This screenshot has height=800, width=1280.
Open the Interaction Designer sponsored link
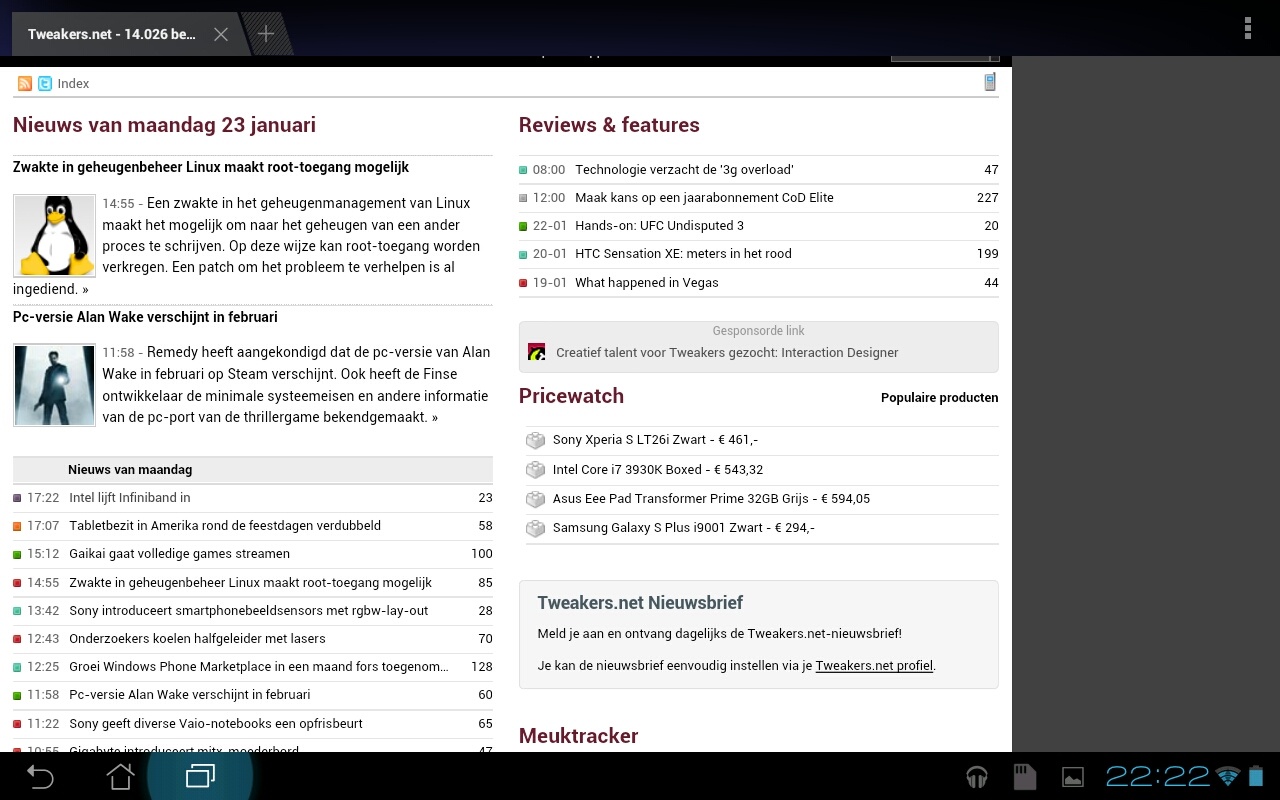click(727, 352)
